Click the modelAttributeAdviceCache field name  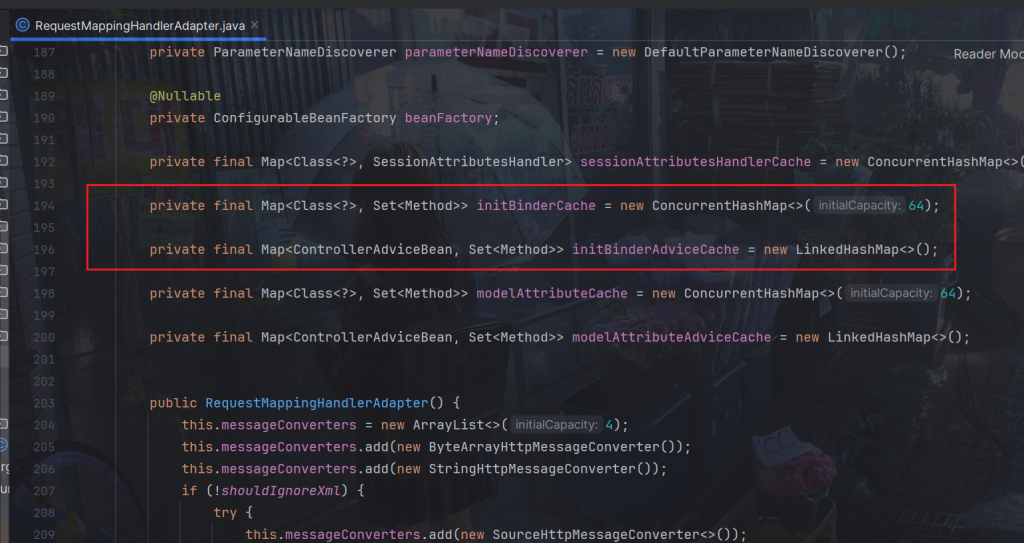tap(671, 338)
